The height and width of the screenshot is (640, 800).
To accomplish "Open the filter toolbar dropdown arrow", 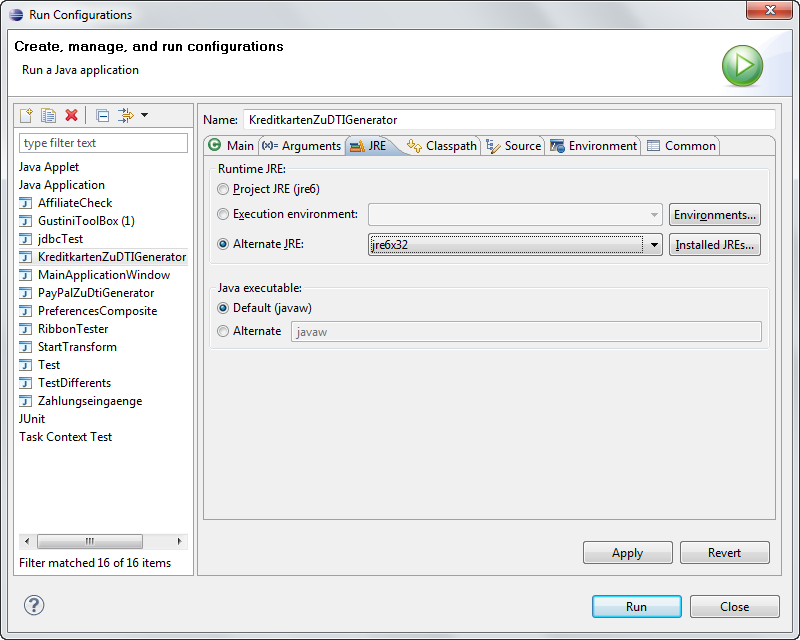I will [144, 116].
